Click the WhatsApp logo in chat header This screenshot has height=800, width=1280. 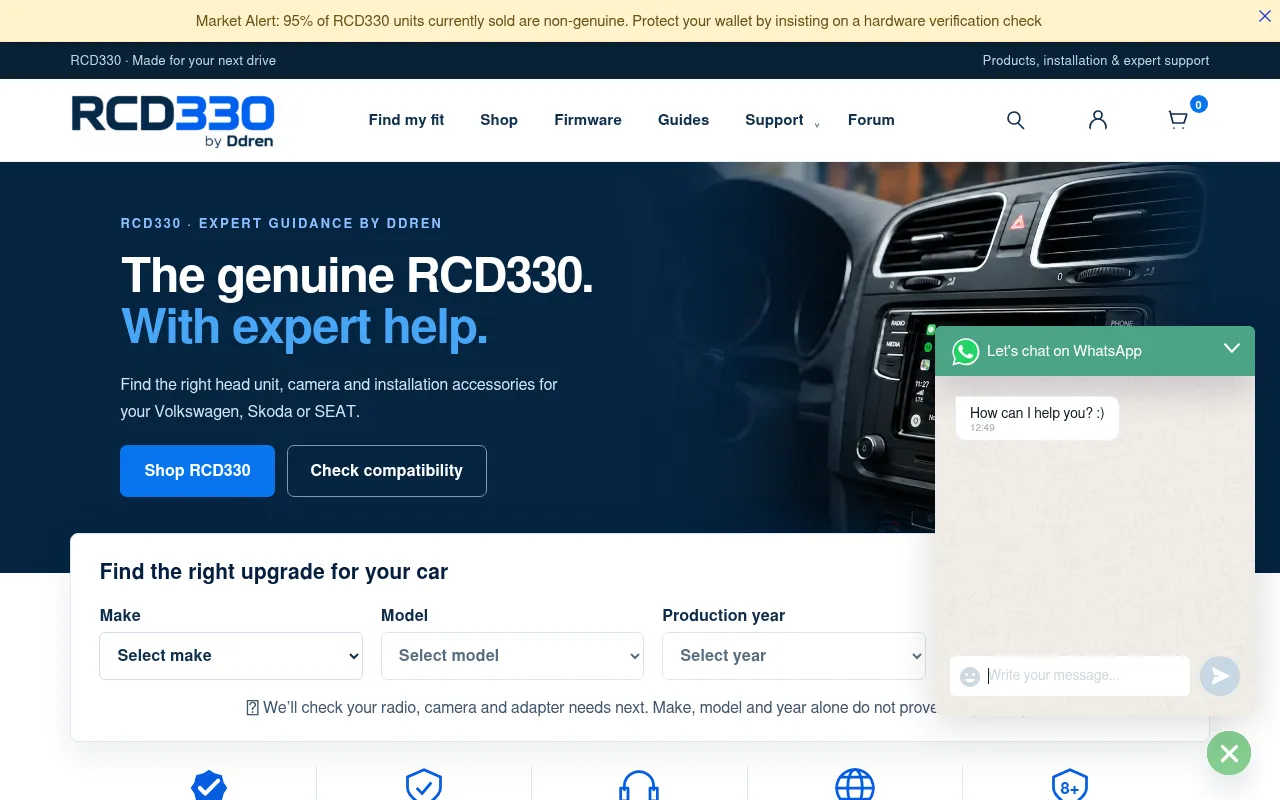(965, 351)
